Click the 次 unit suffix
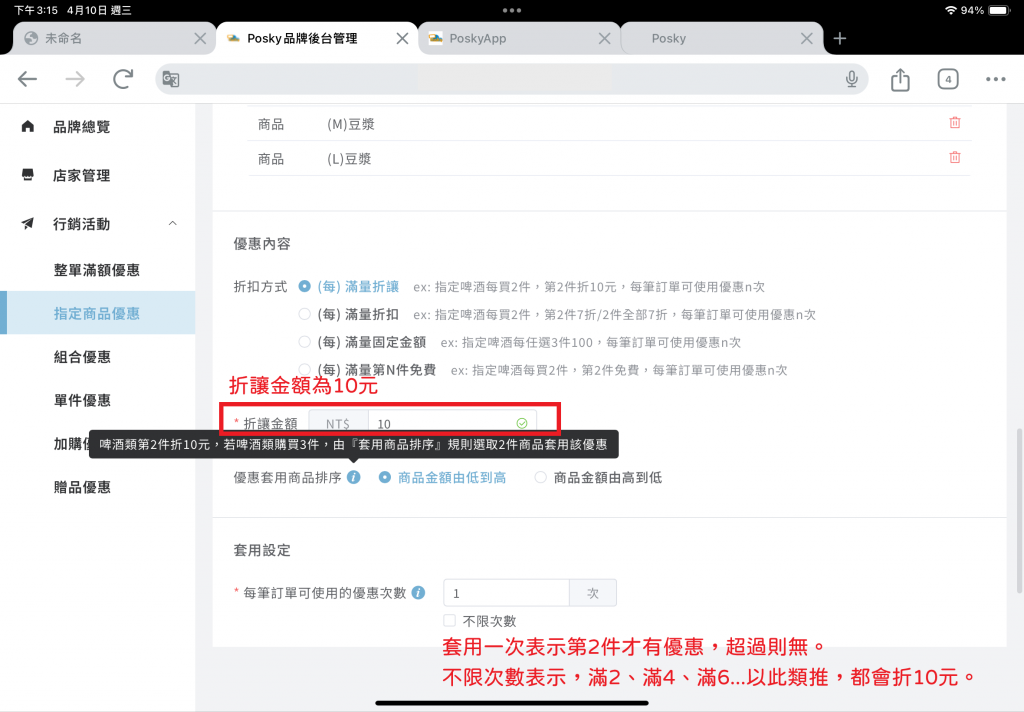Viewport: 1024px width, 712px height. coord(593,592)
